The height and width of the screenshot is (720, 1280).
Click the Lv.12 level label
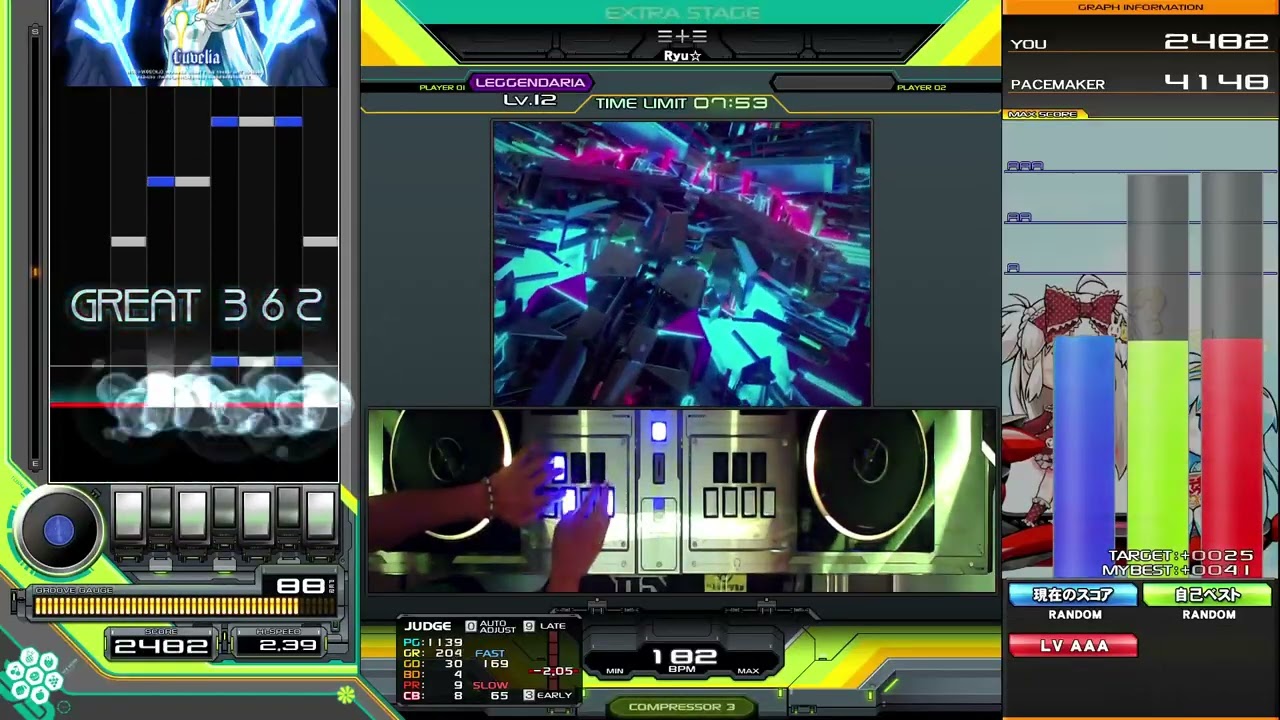tap(530, 100)
